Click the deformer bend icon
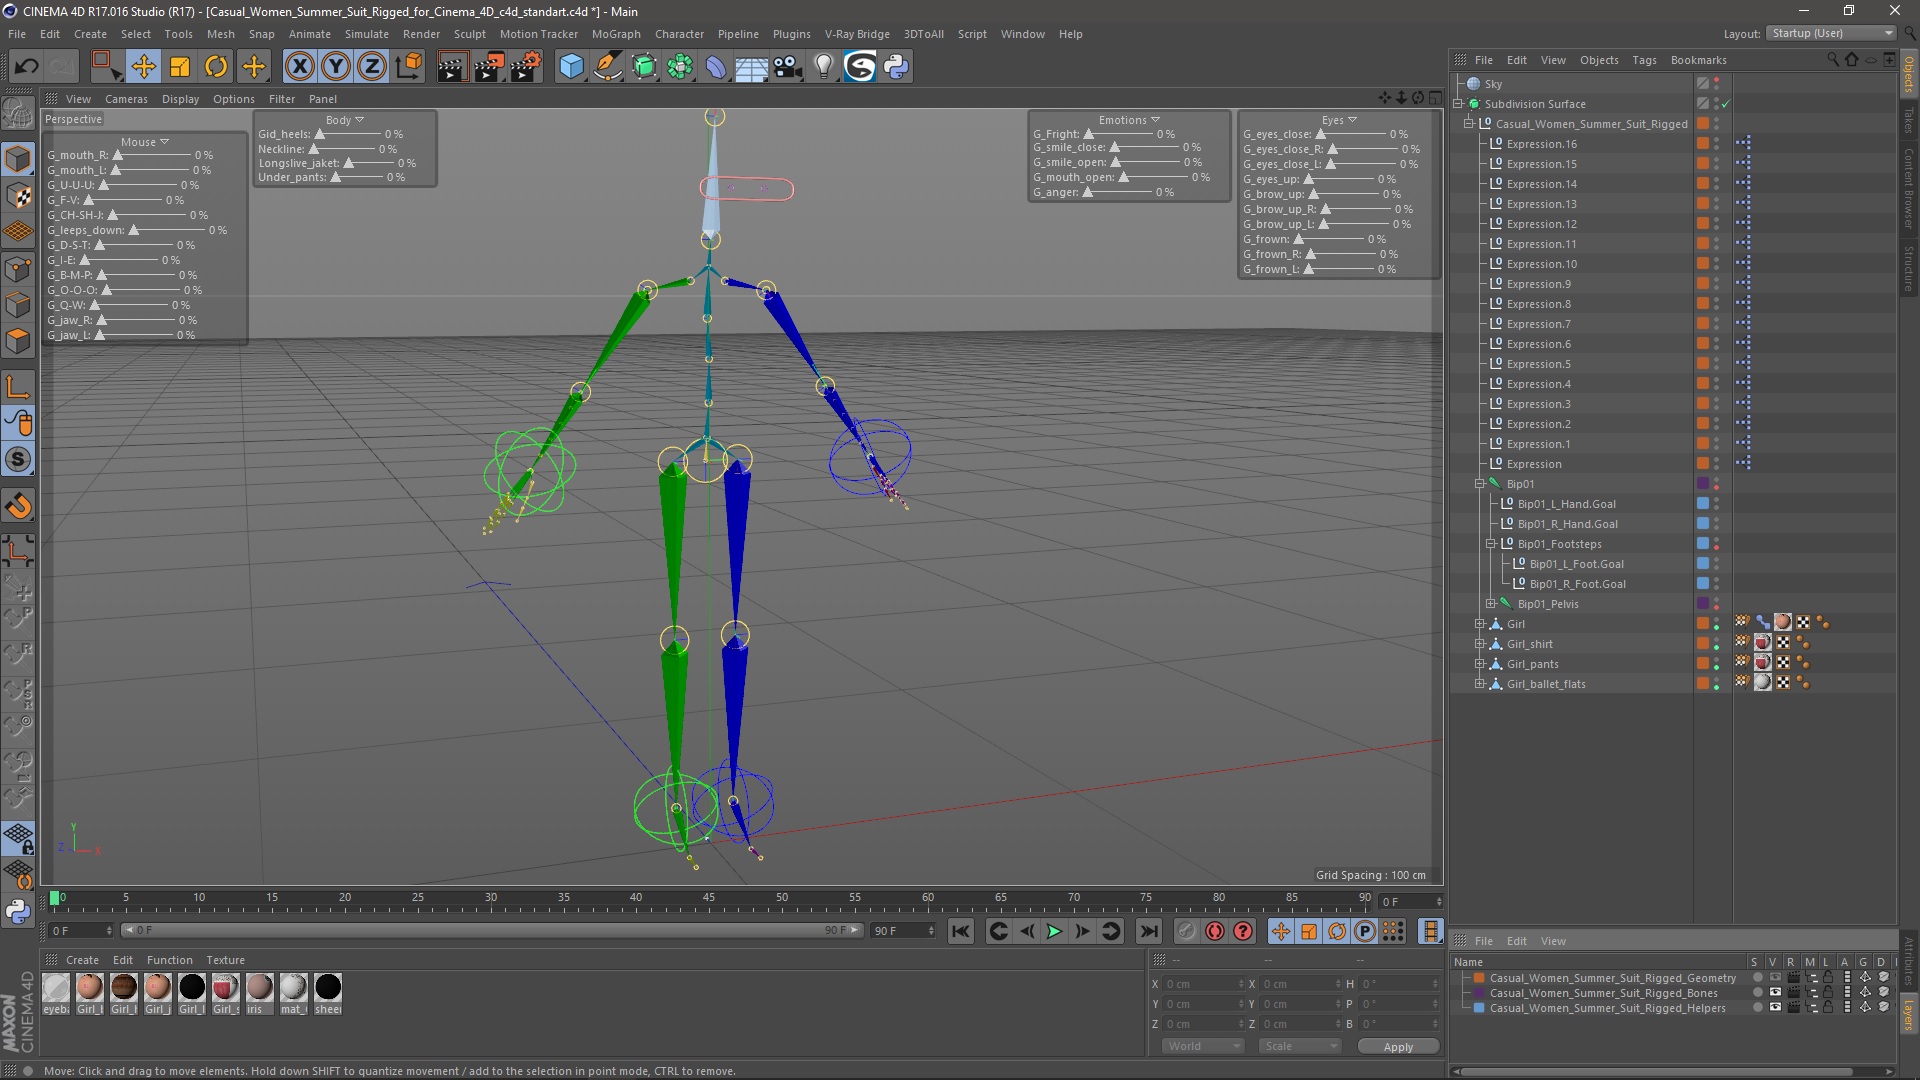This screenshot has width=1920, height=1080. pos(716,67)
